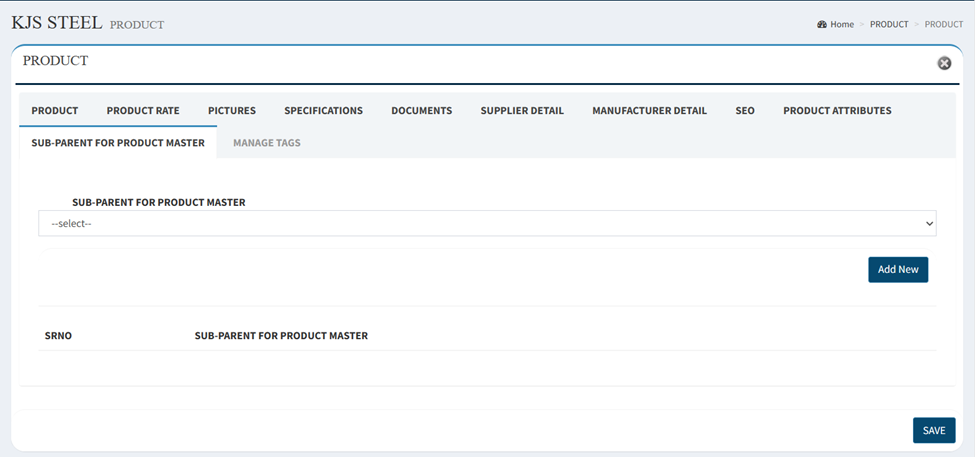975x457 pixels.
Task: Click the Home dashboard icon in breadcrumb
Action: (821, 24)
